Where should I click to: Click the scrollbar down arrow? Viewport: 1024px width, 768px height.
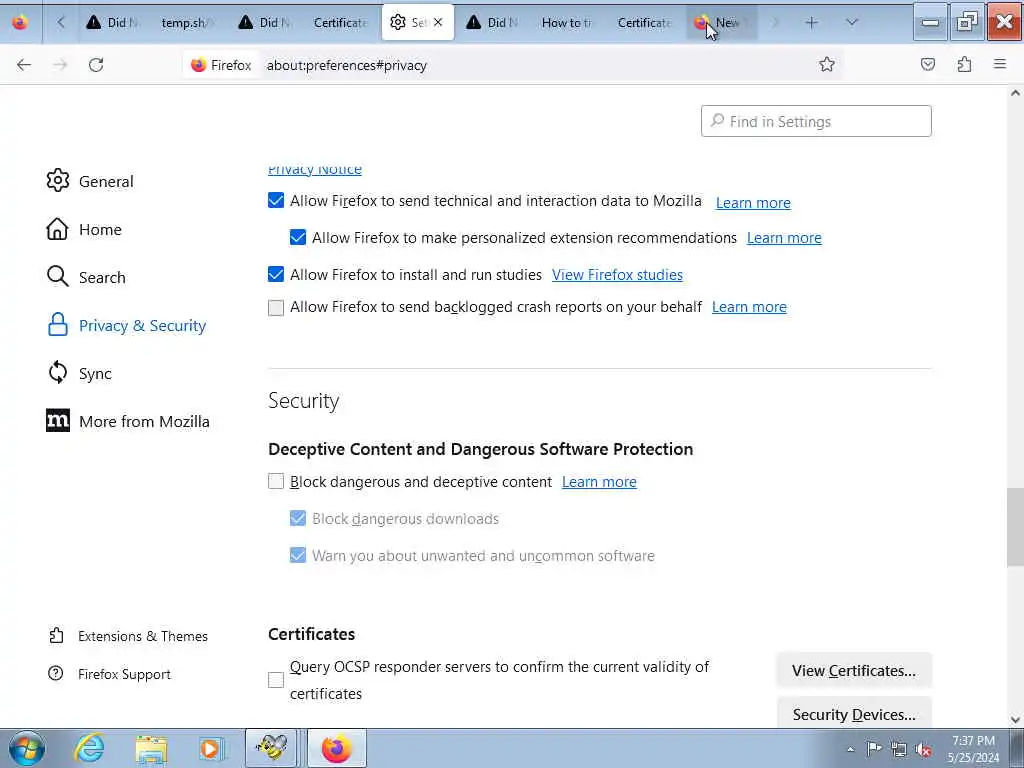pyautogui.click(x=1015, y=719)
